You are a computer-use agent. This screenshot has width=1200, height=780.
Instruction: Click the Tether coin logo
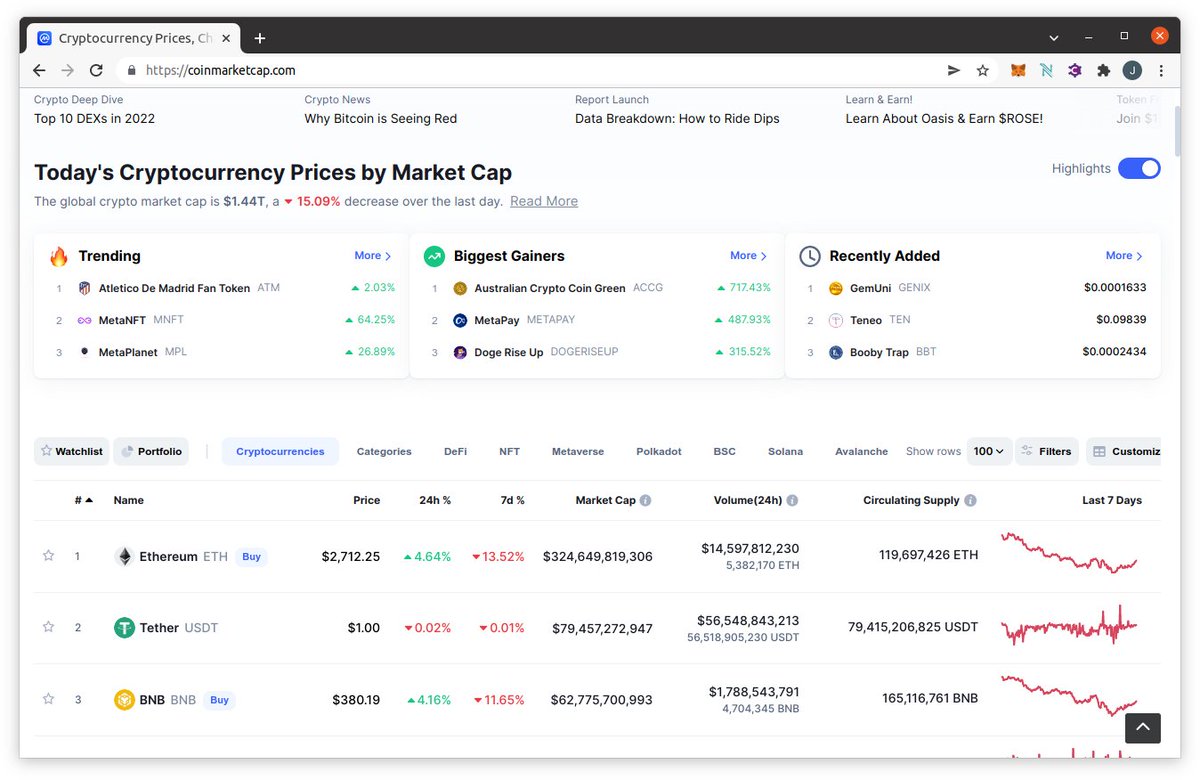(x=123, y=627)
